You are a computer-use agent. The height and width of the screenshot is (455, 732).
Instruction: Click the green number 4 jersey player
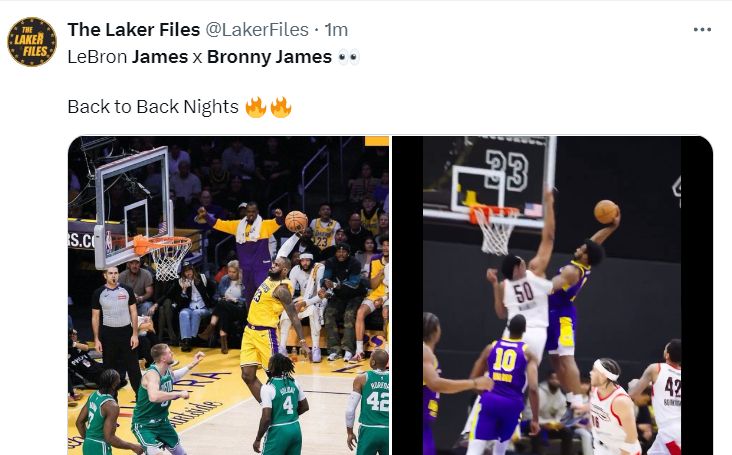pyautogui.click(x=282, y=406)
